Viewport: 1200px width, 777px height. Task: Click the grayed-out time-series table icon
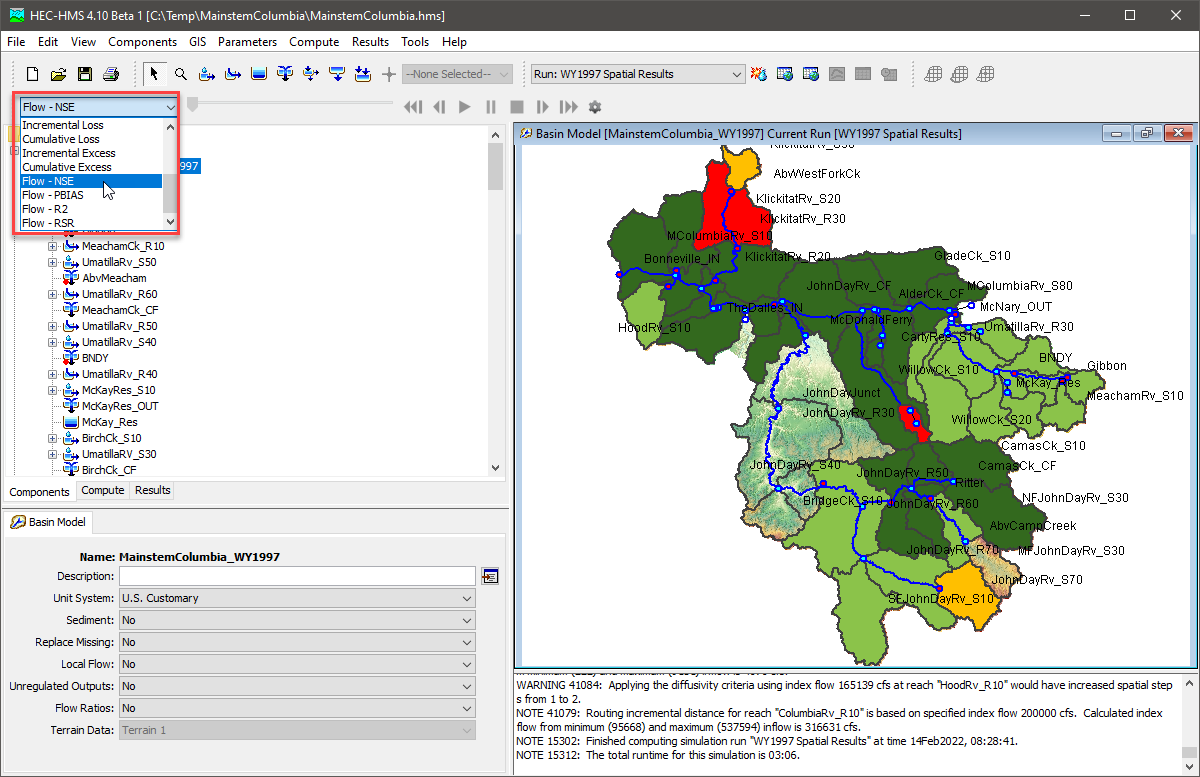889,74
